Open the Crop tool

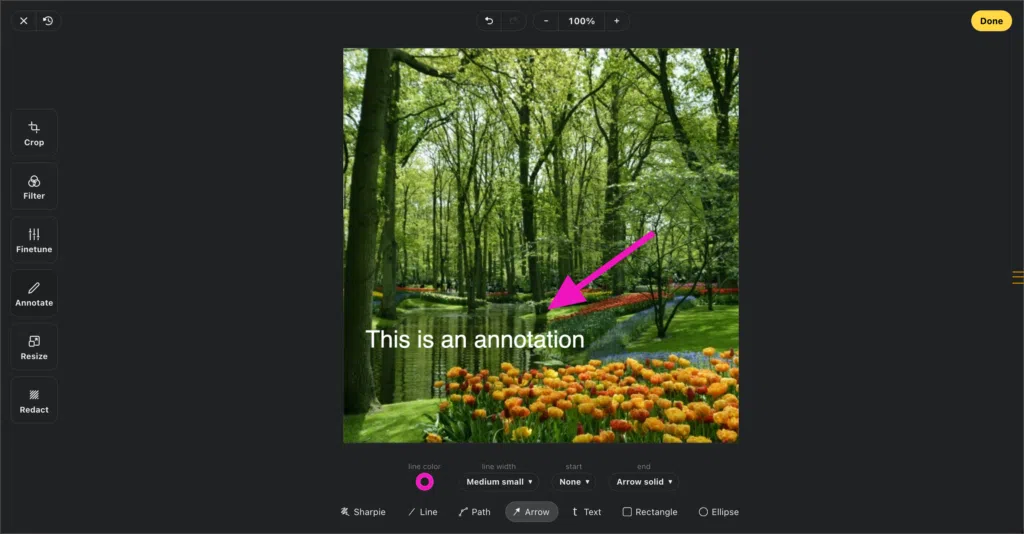tap(34, 133)
